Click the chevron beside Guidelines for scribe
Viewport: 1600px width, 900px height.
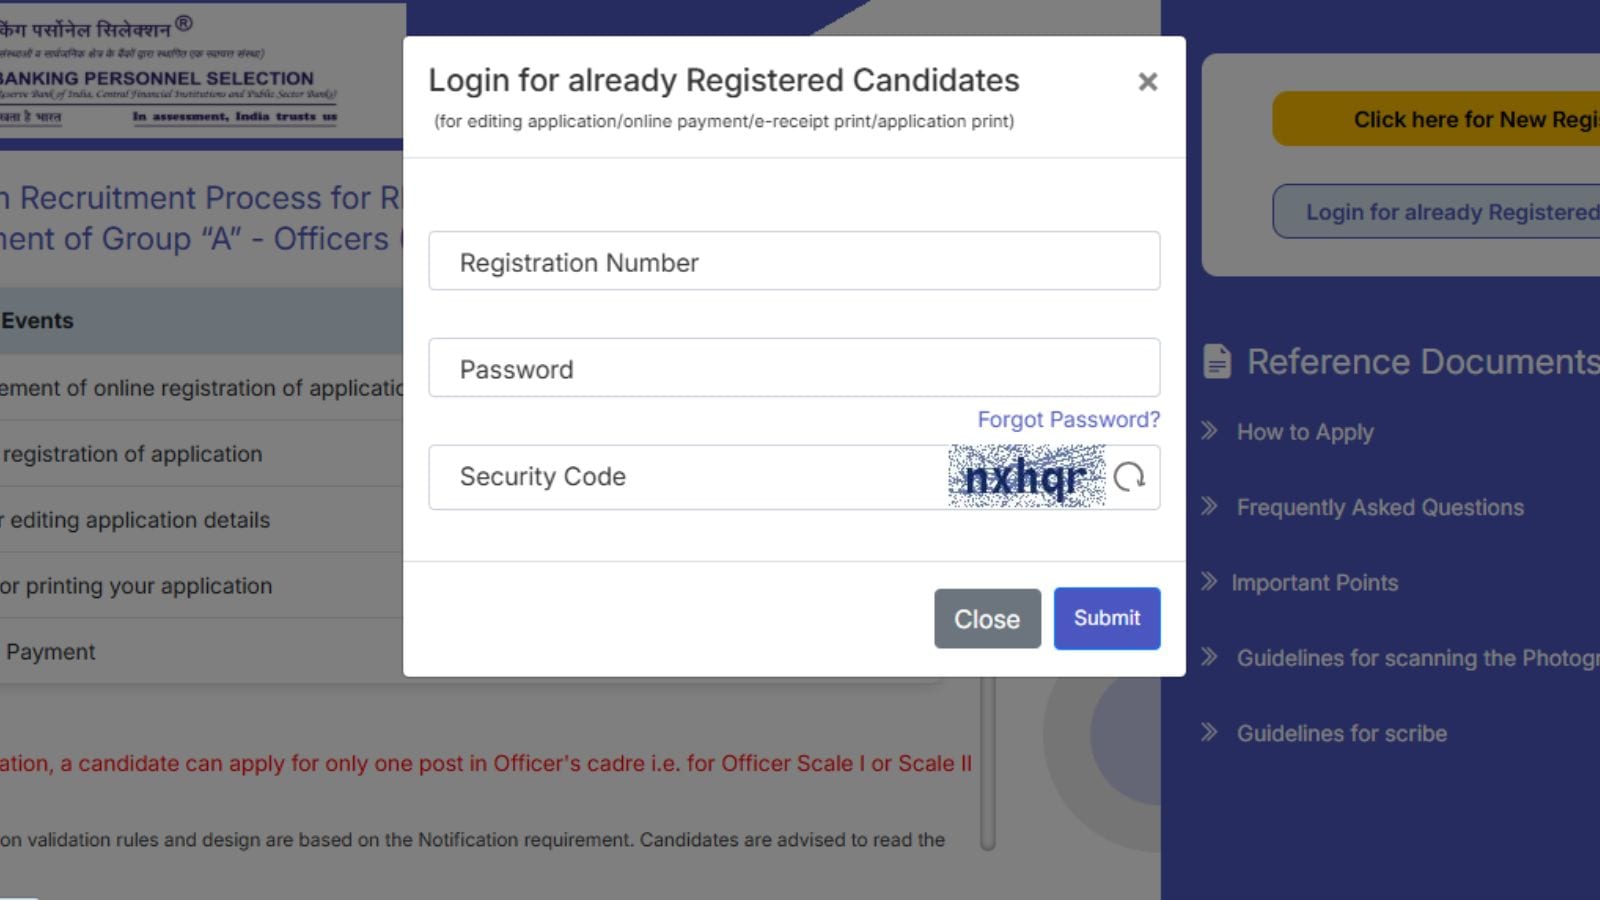click(1210, 732)
